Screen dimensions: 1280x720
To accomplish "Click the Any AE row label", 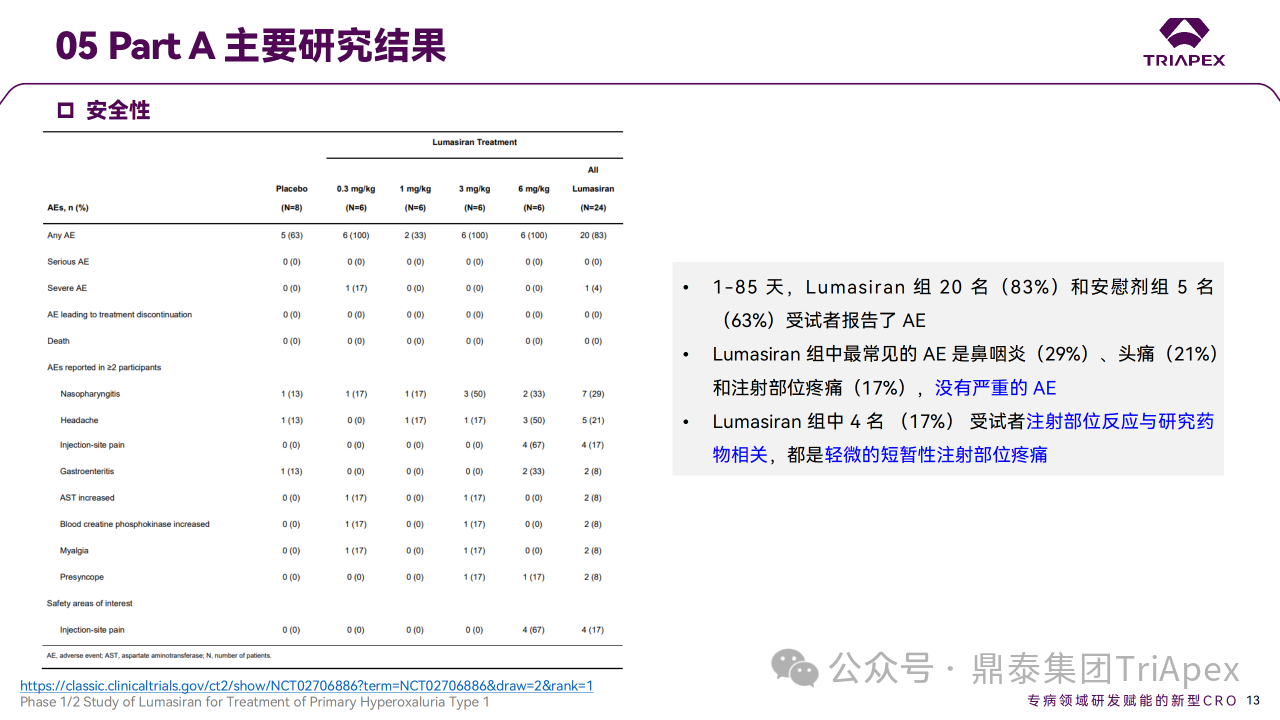I will (x=61, y=235).
